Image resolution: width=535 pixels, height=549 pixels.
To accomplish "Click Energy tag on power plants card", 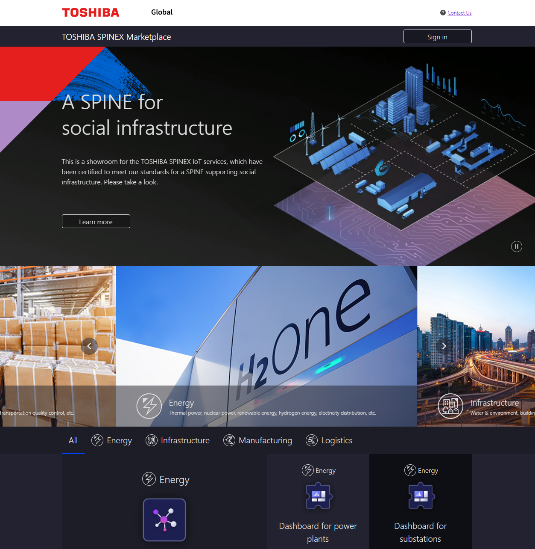I will click(319, 470).
